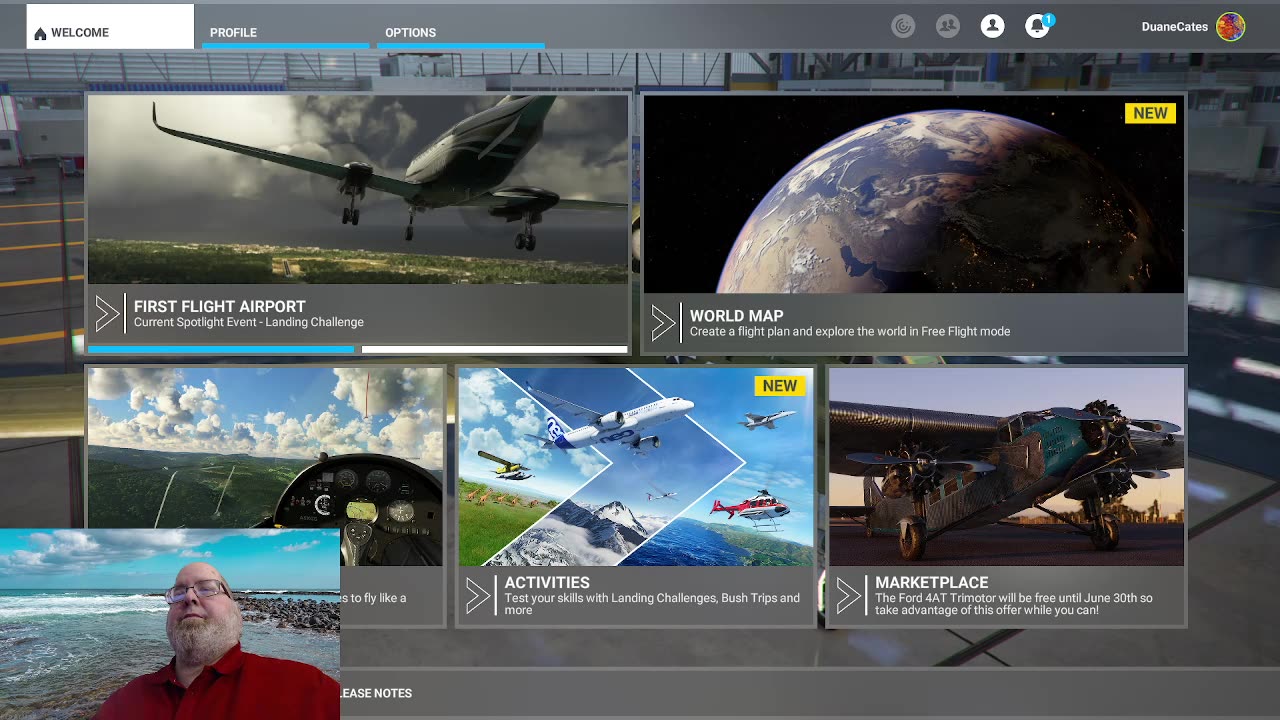Click the Activities title text

547,583
